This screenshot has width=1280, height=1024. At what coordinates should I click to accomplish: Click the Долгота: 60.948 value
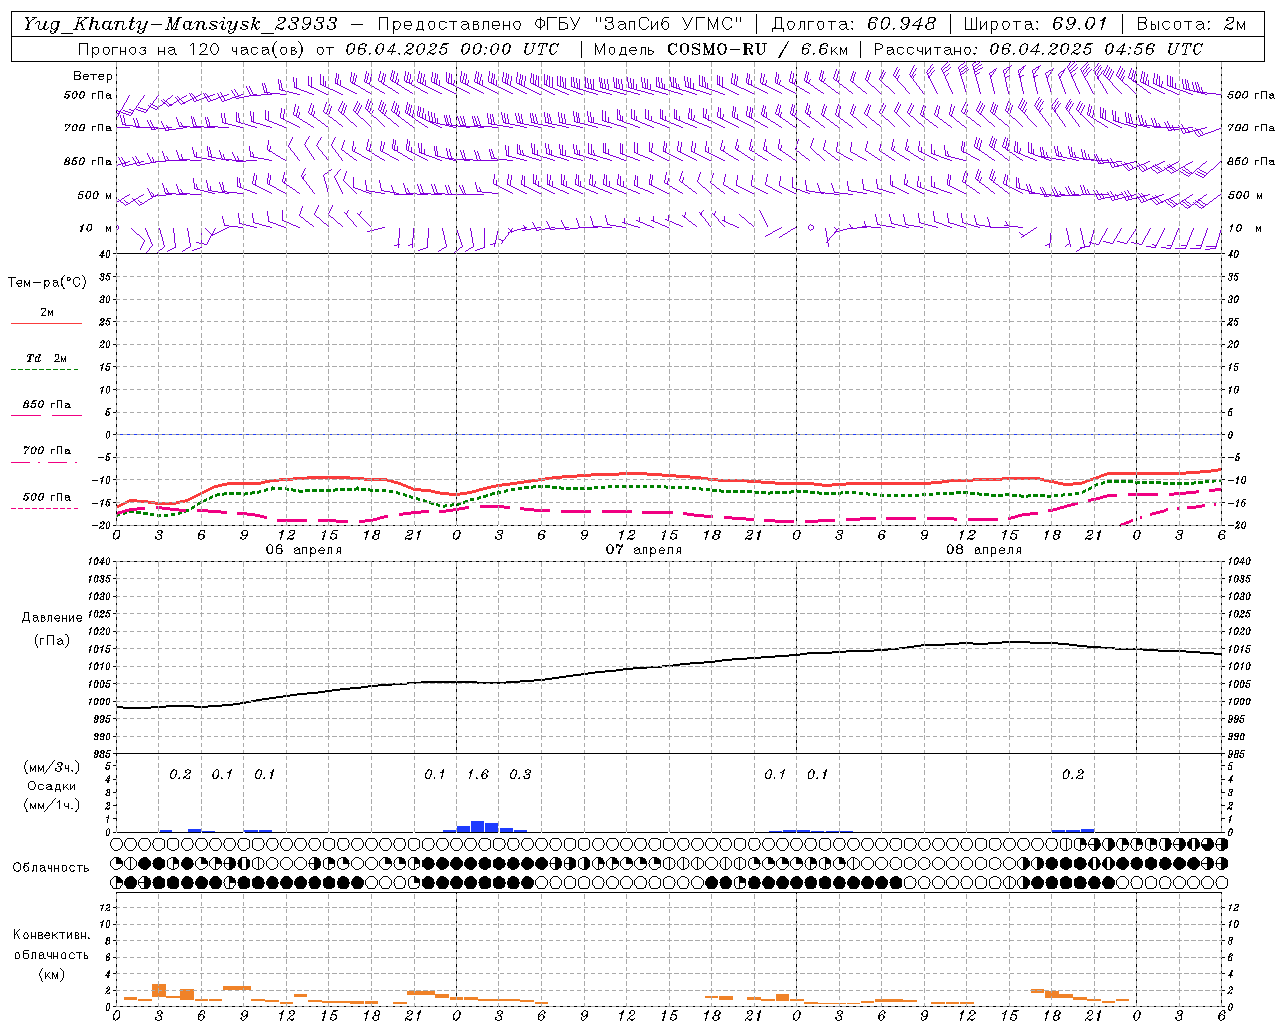point(854,24)
